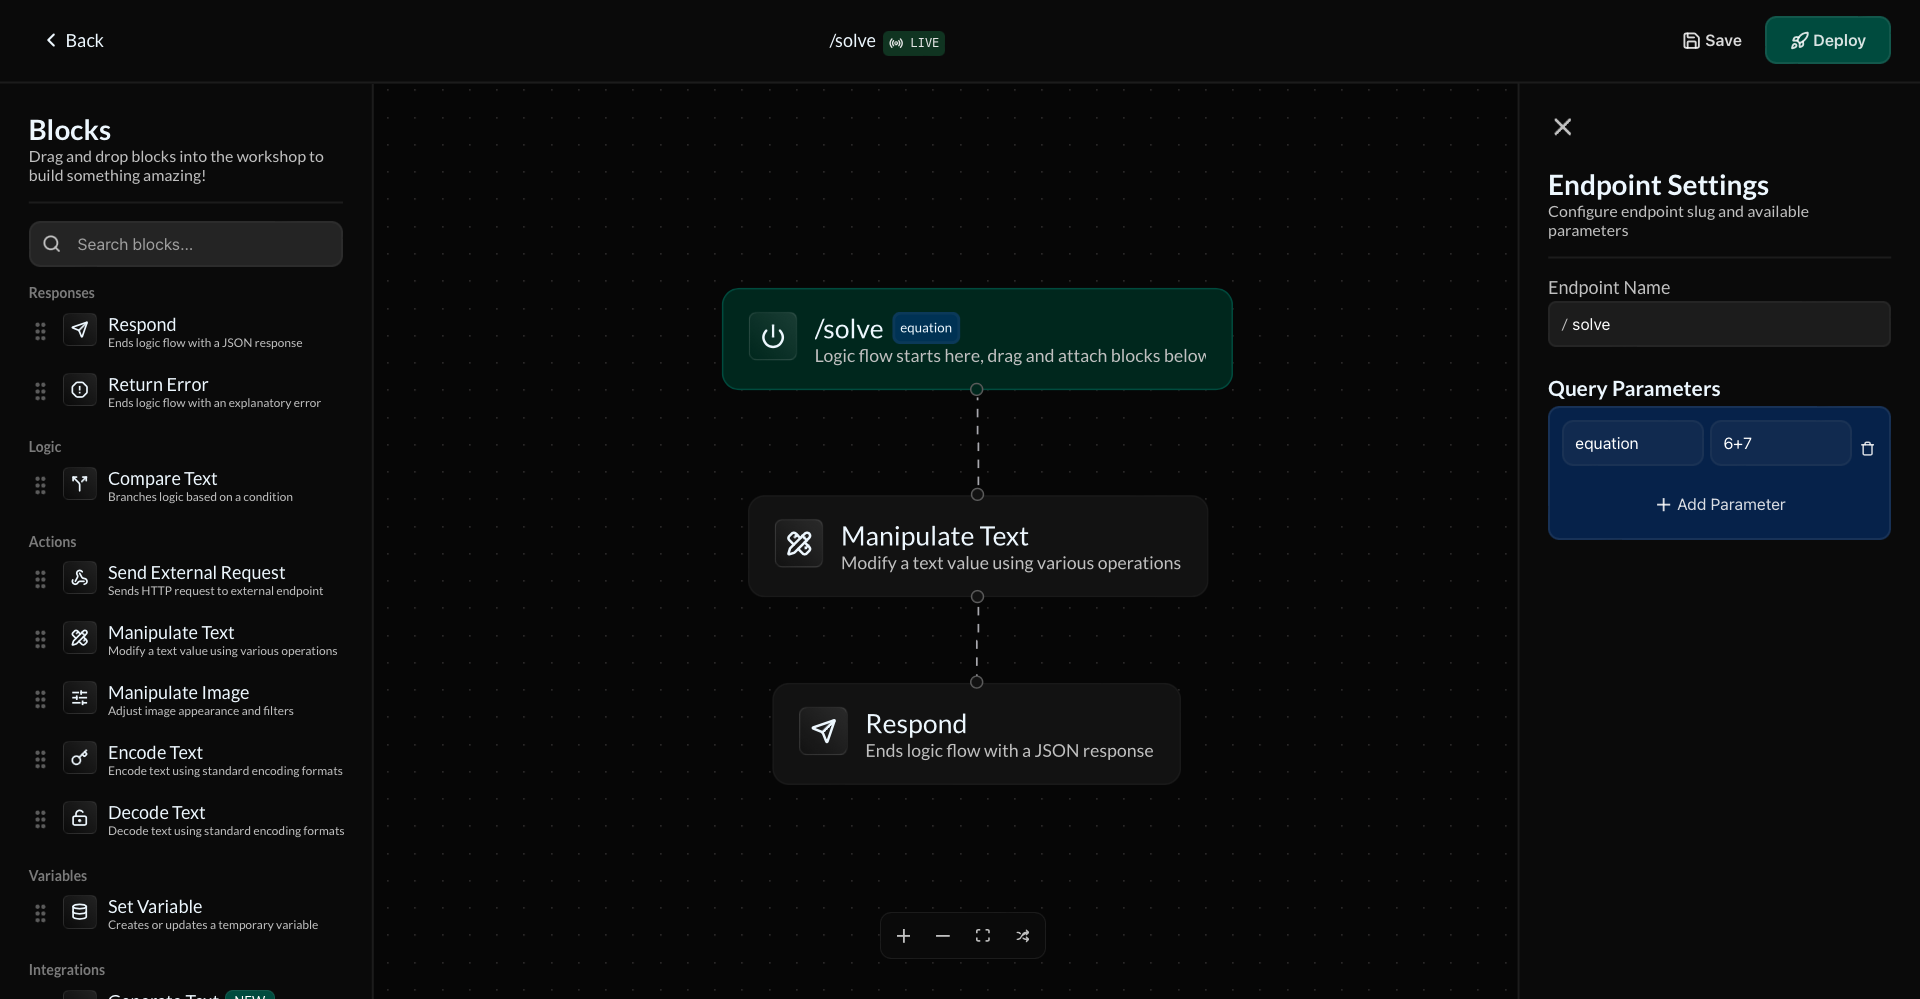
Task: Delete the equation parameter via trash icon
Action: [1868, 449]
